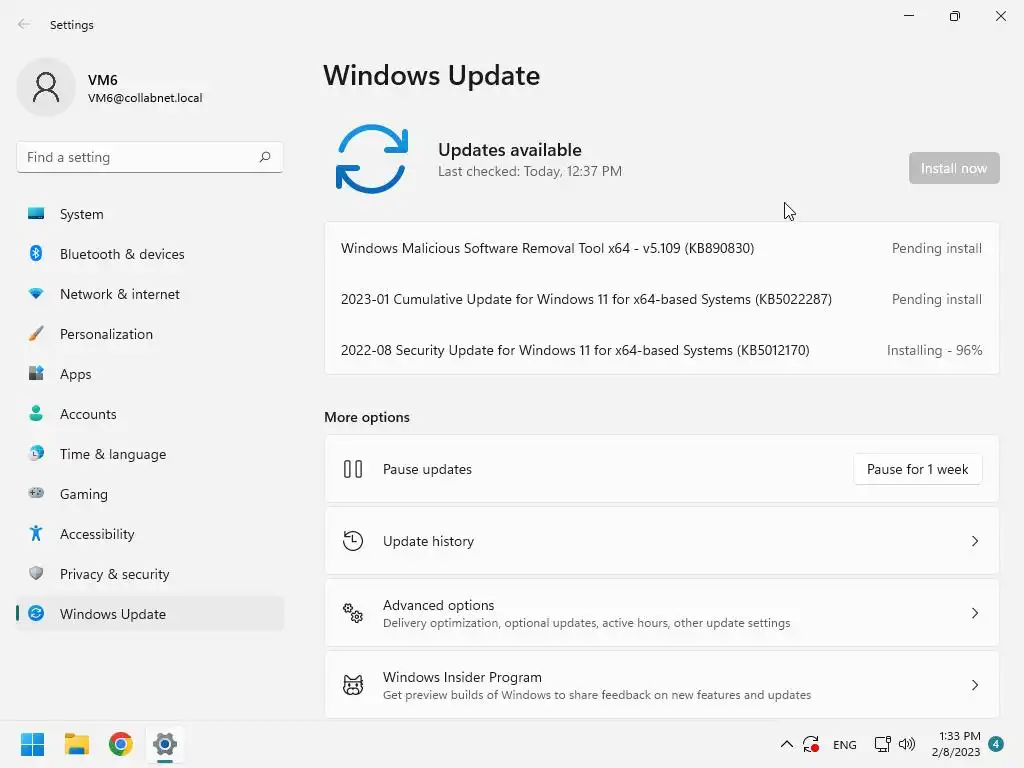The height and width of the screenshot is (768, 1024).
Task: Expand Update history chevron arrow
Action: pyautogui.click(x=974, y=541)
